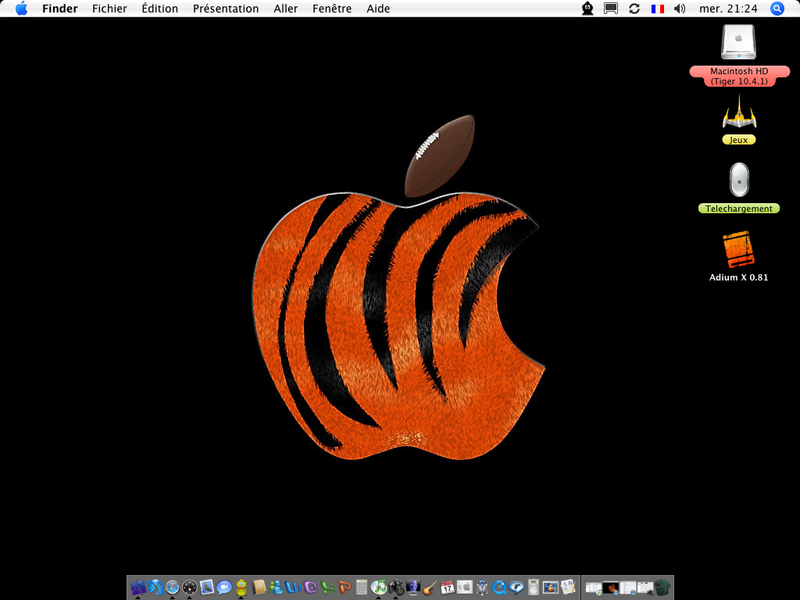Image resolution: width=800 pixels, height=600 pixels.
Task: Launch Entourage from the Dock
Action: click(311, 588)
